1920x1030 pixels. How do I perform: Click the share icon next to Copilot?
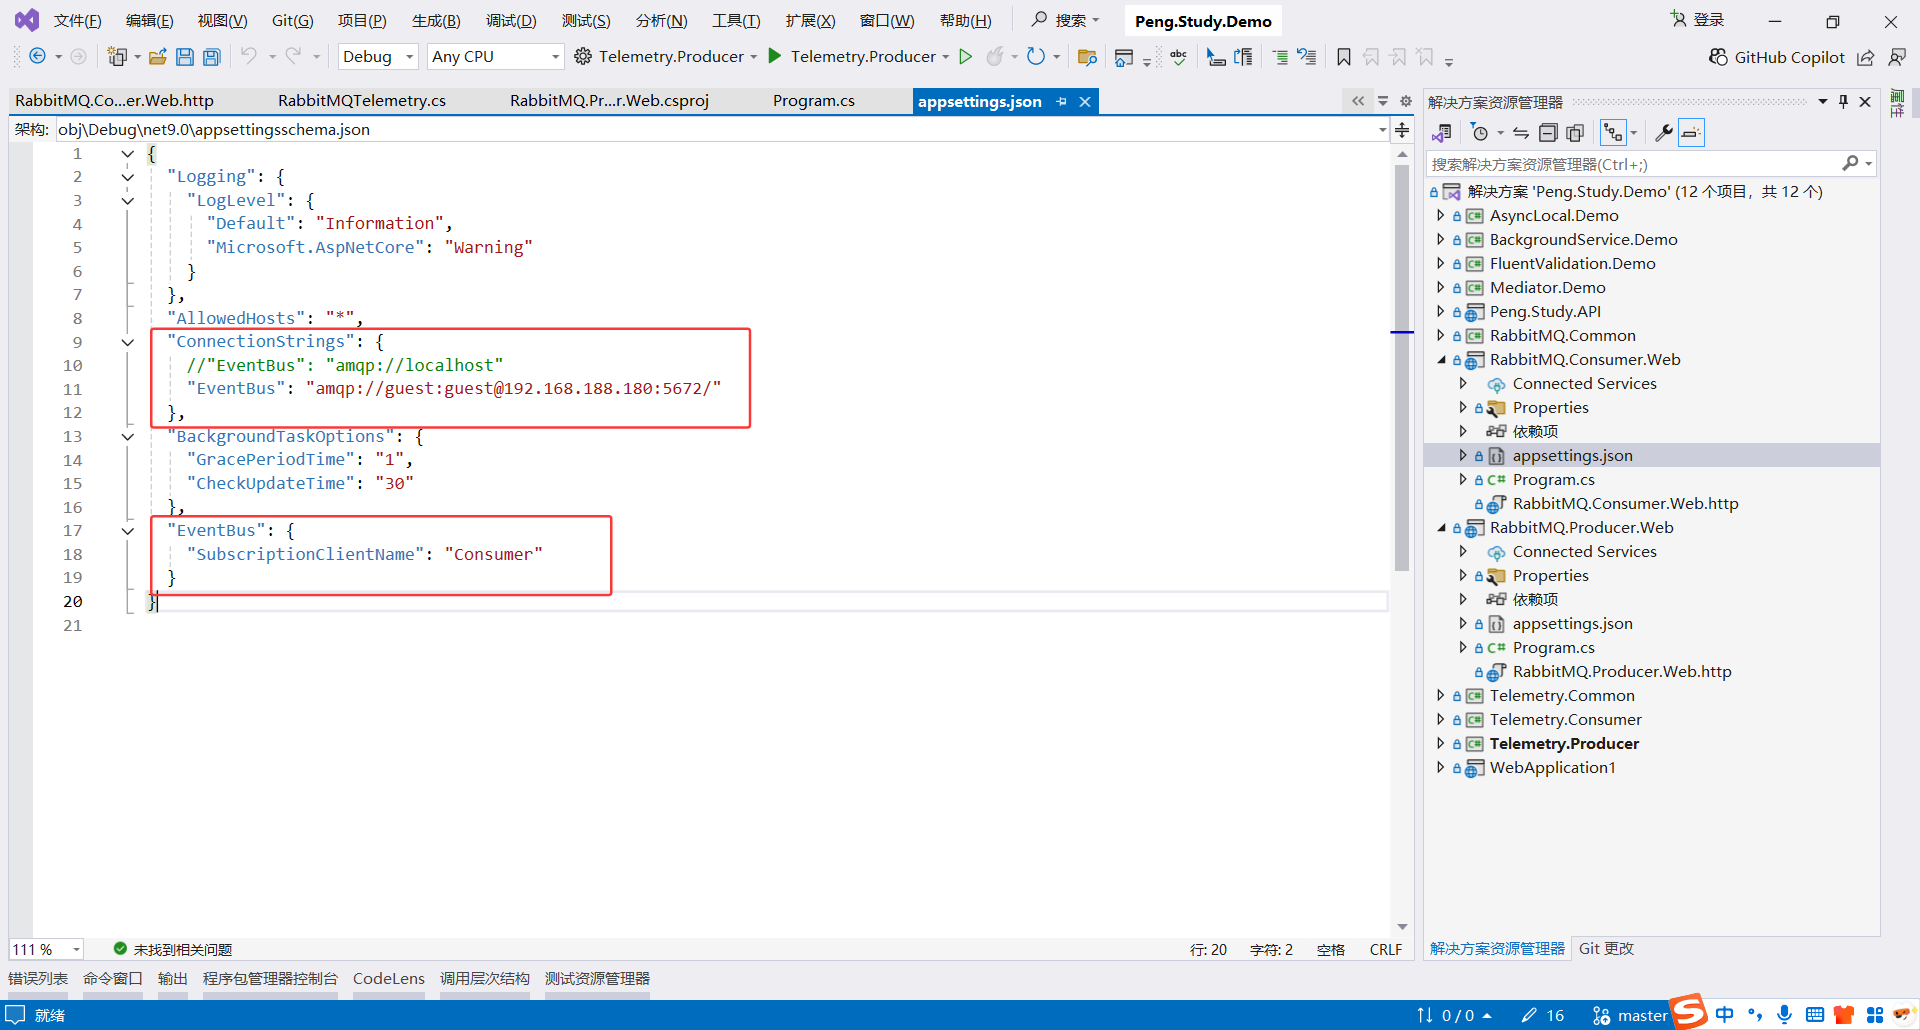click(1866, 57)
